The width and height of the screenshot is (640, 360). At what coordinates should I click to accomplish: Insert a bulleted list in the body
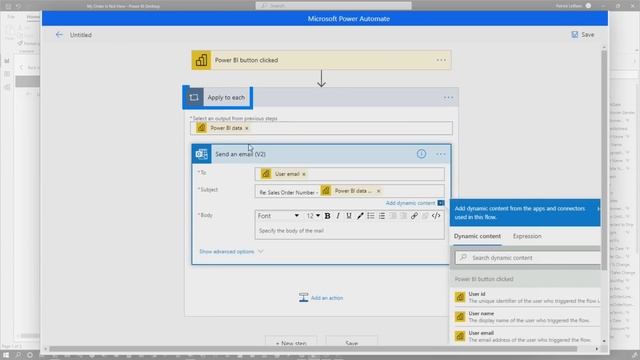(x=371, y=216)
